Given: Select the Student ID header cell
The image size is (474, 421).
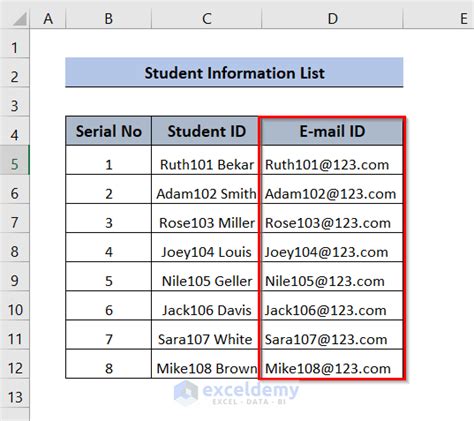Looking at the screenshot, I should pos(206,131).
